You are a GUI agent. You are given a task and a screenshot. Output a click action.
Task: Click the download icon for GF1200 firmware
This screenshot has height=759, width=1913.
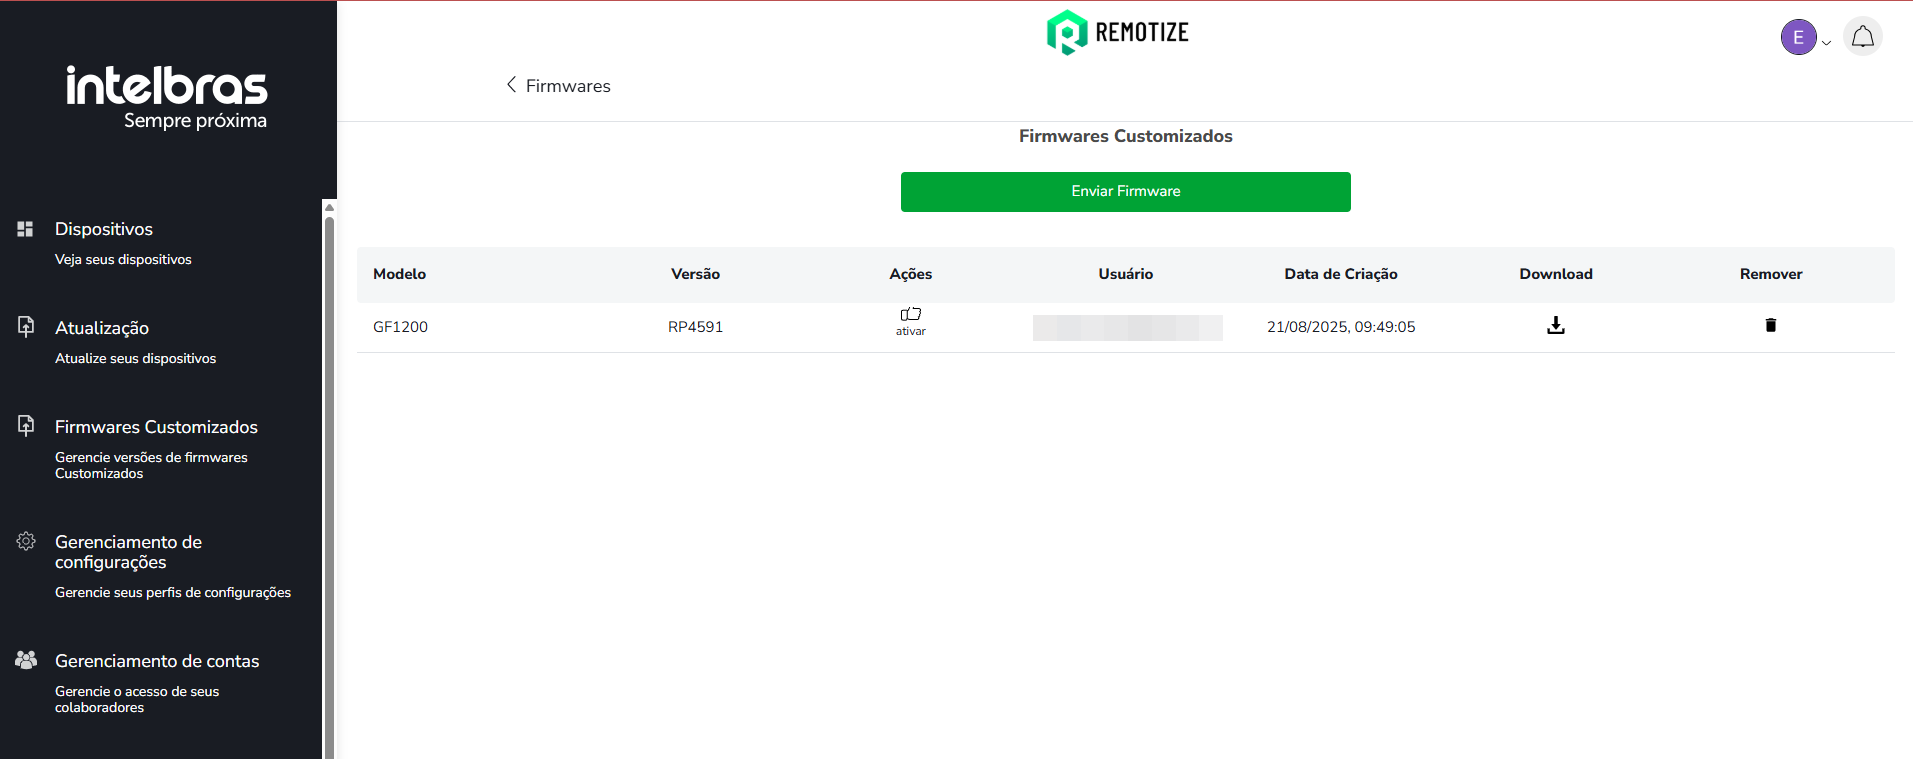click(x=1555, y=326)
